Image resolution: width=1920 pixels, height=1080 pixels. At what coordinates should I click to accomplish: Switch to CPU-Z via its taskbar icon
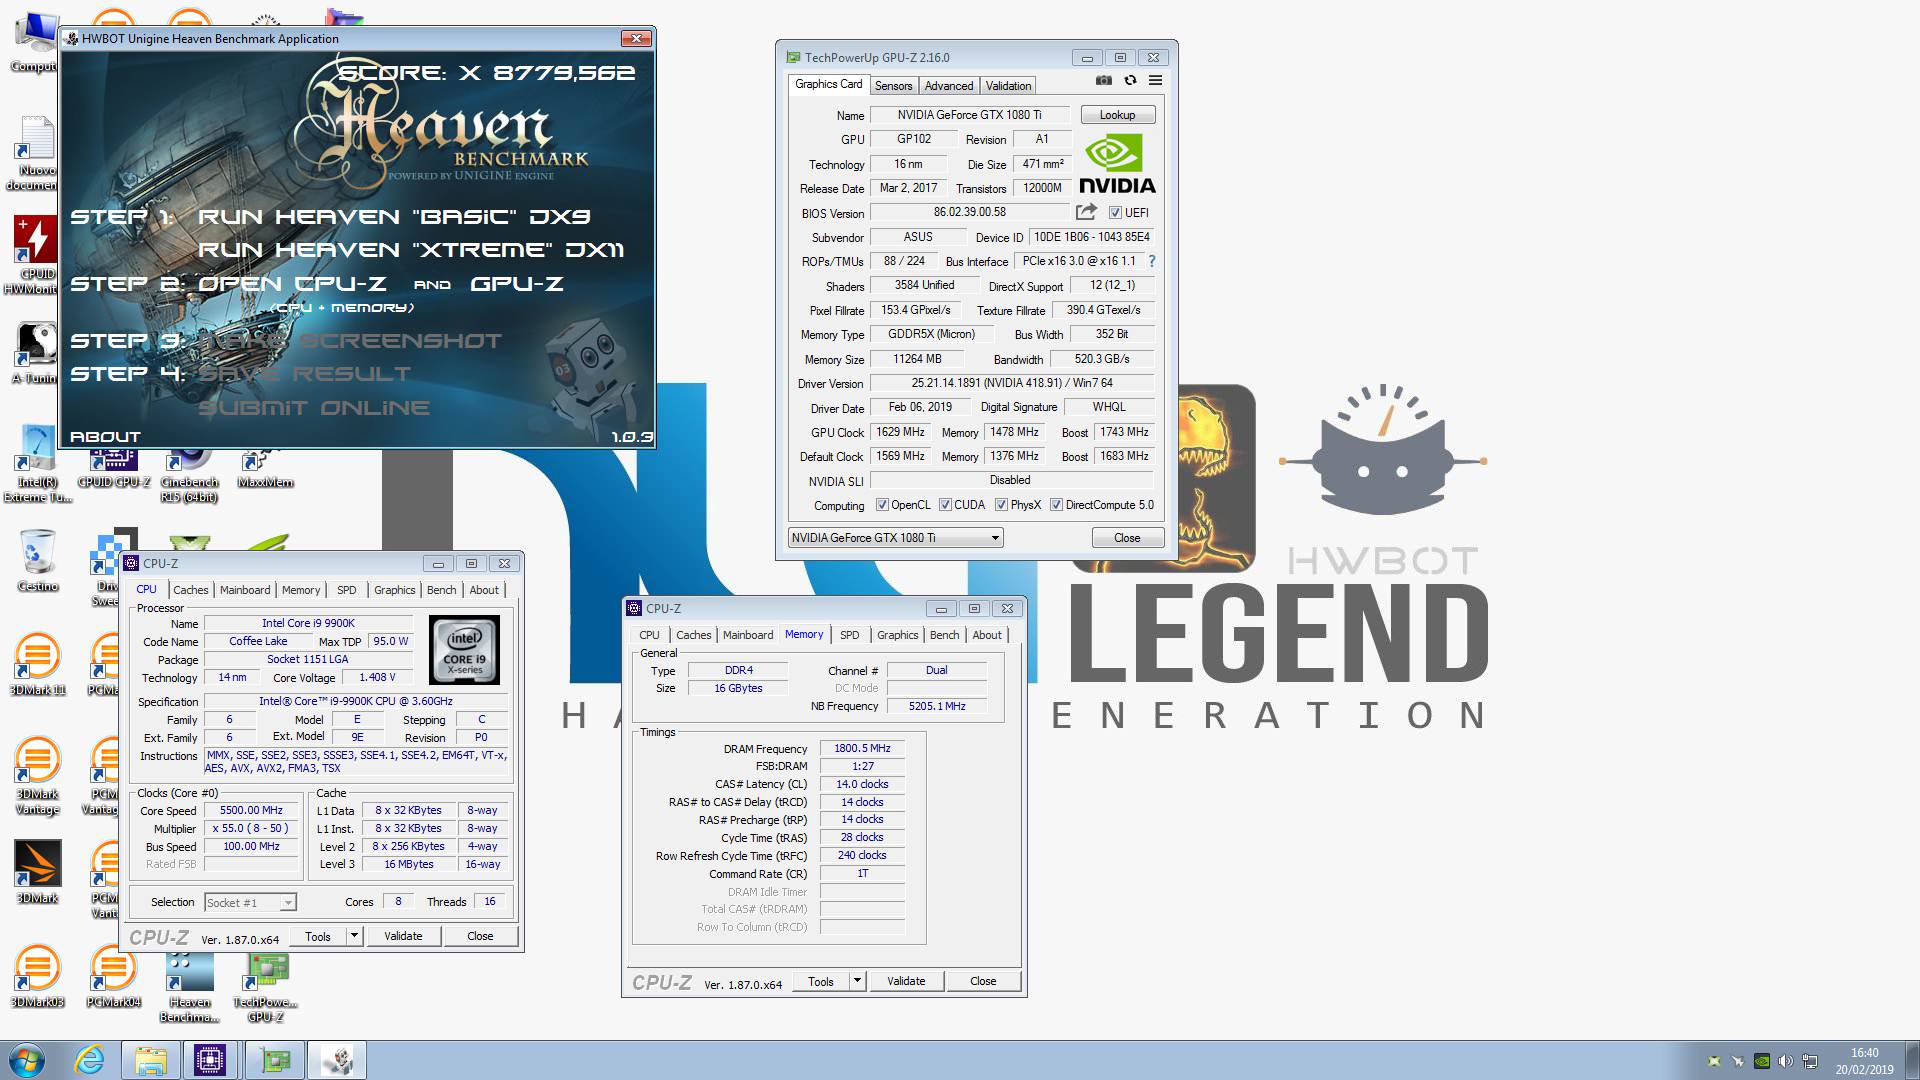click(210, 1060)
